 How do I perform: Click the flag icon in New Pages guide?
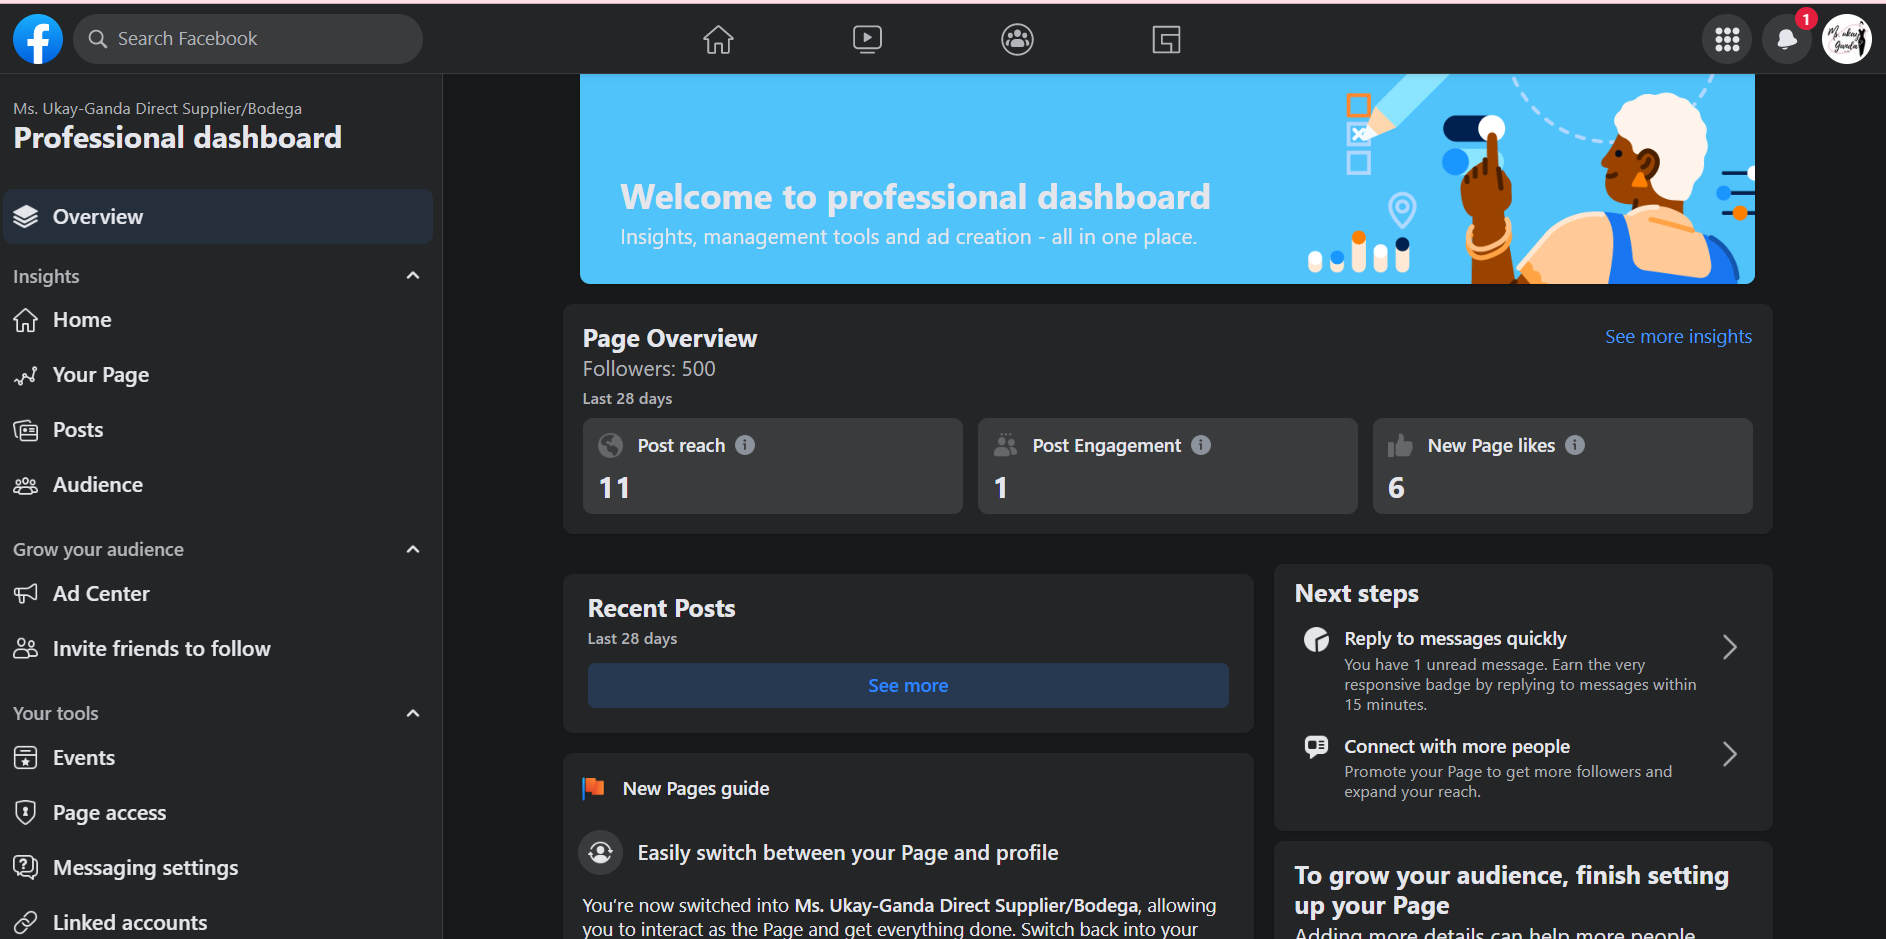593,788
